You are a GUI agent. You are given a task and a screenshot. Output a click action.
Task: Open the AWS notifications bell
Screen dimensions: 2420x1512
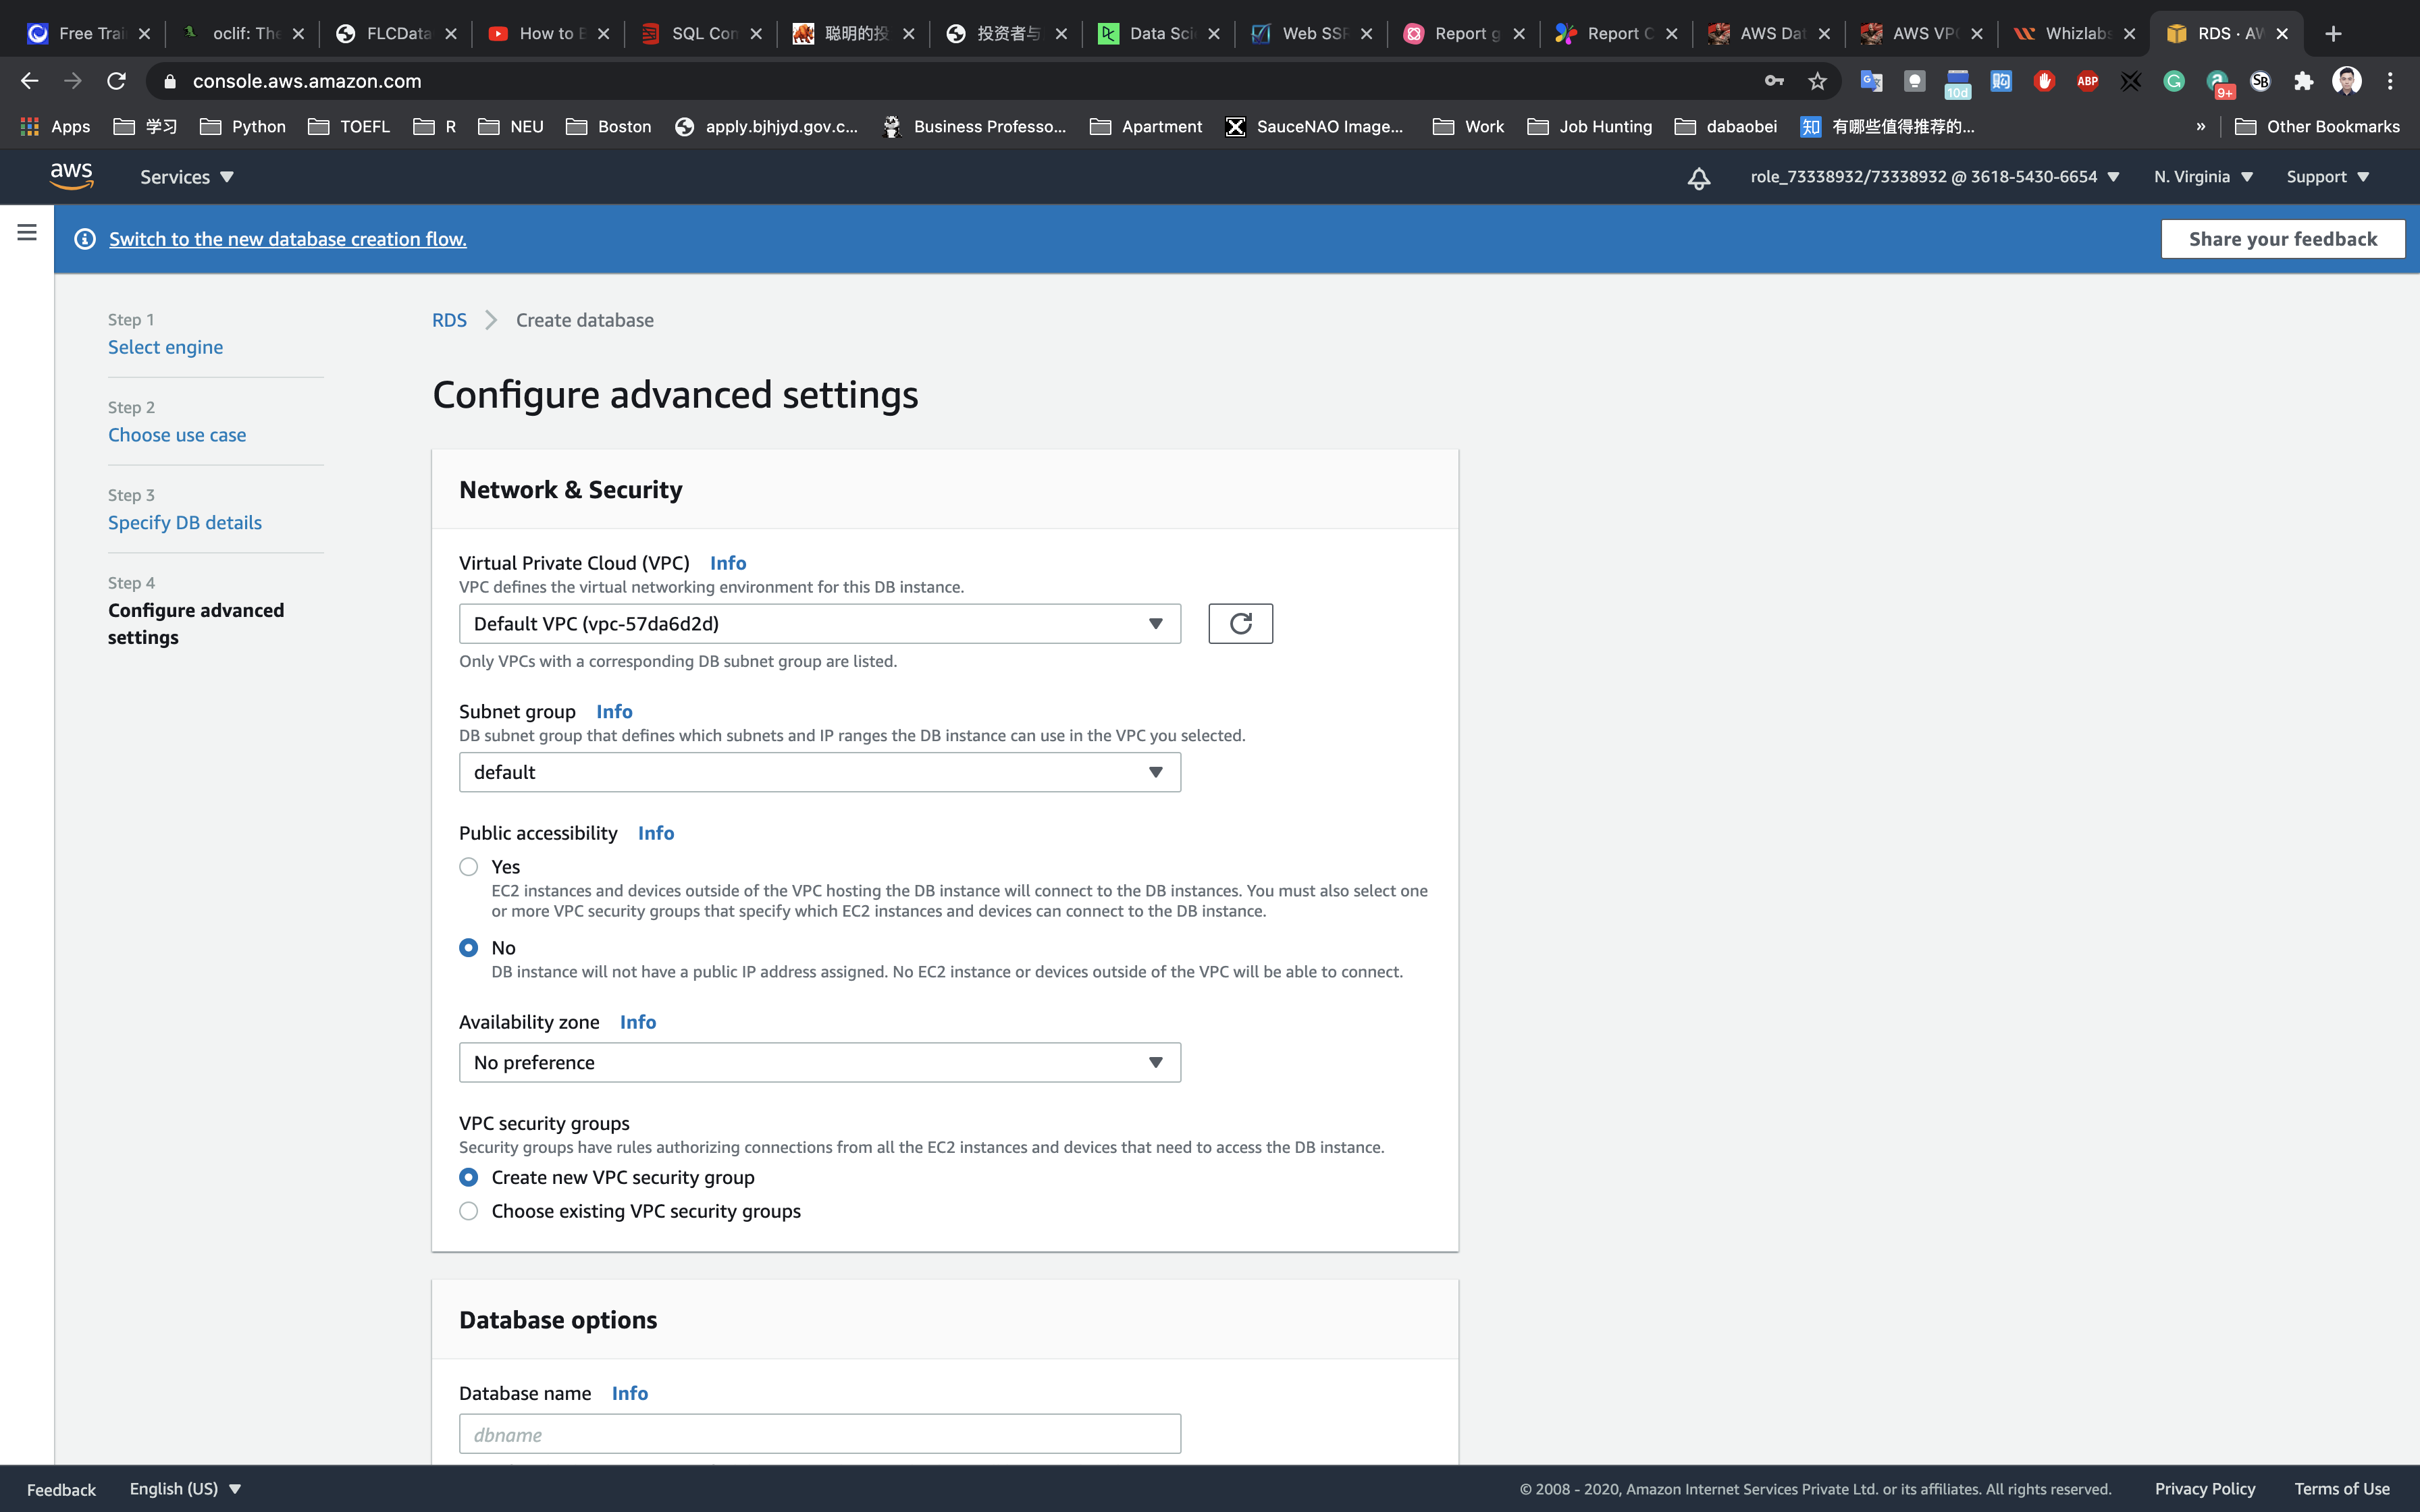(1698, 178)
